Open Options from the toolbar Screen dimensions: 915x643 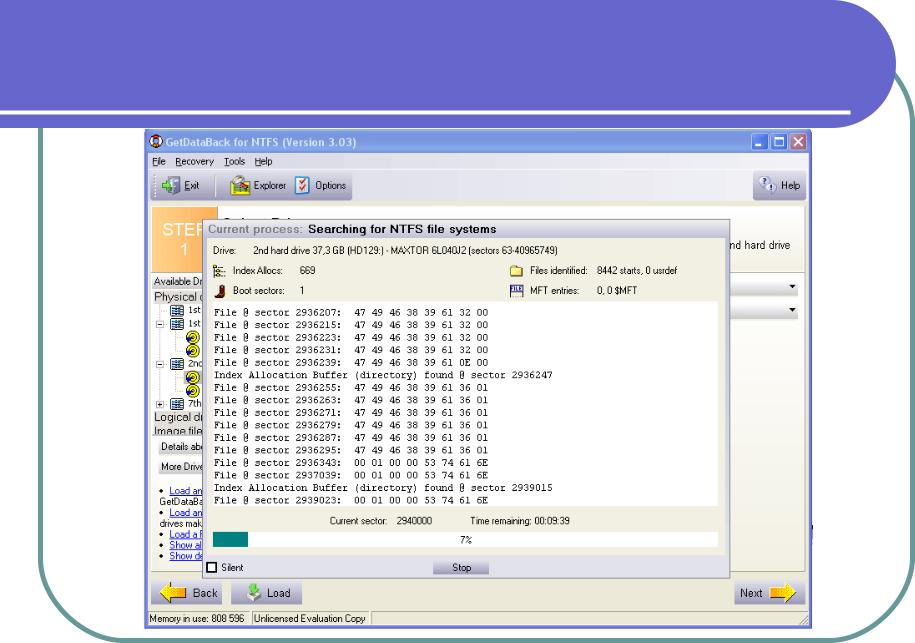point(321,186)
